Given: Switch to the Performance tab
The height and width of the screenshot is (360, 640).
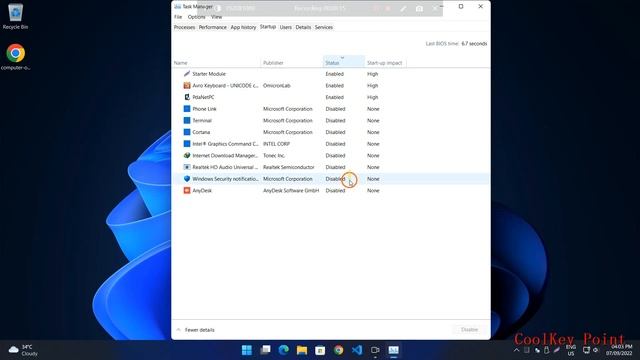Looking at the screenshot, I should pyautogui.click(x=212, y=27).
